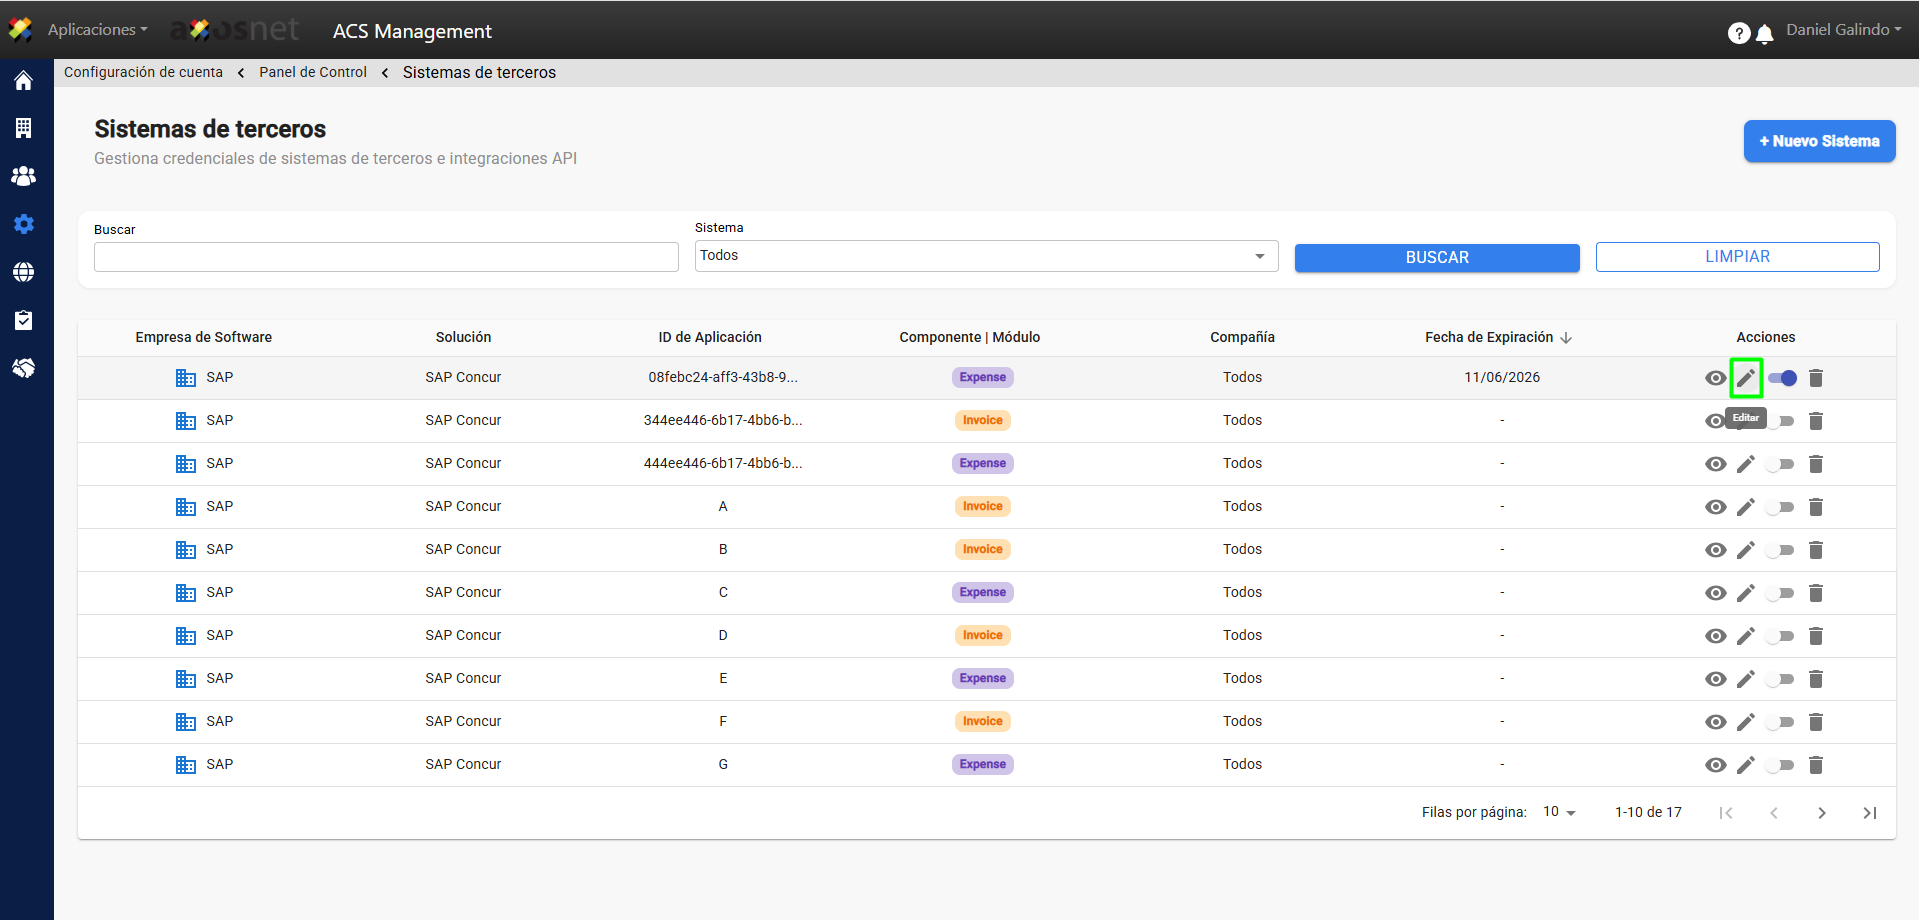The width and height of the screenshot is (1919, 920).
Task: Click the notifications bell icon
Action: tap(1765, 34)
